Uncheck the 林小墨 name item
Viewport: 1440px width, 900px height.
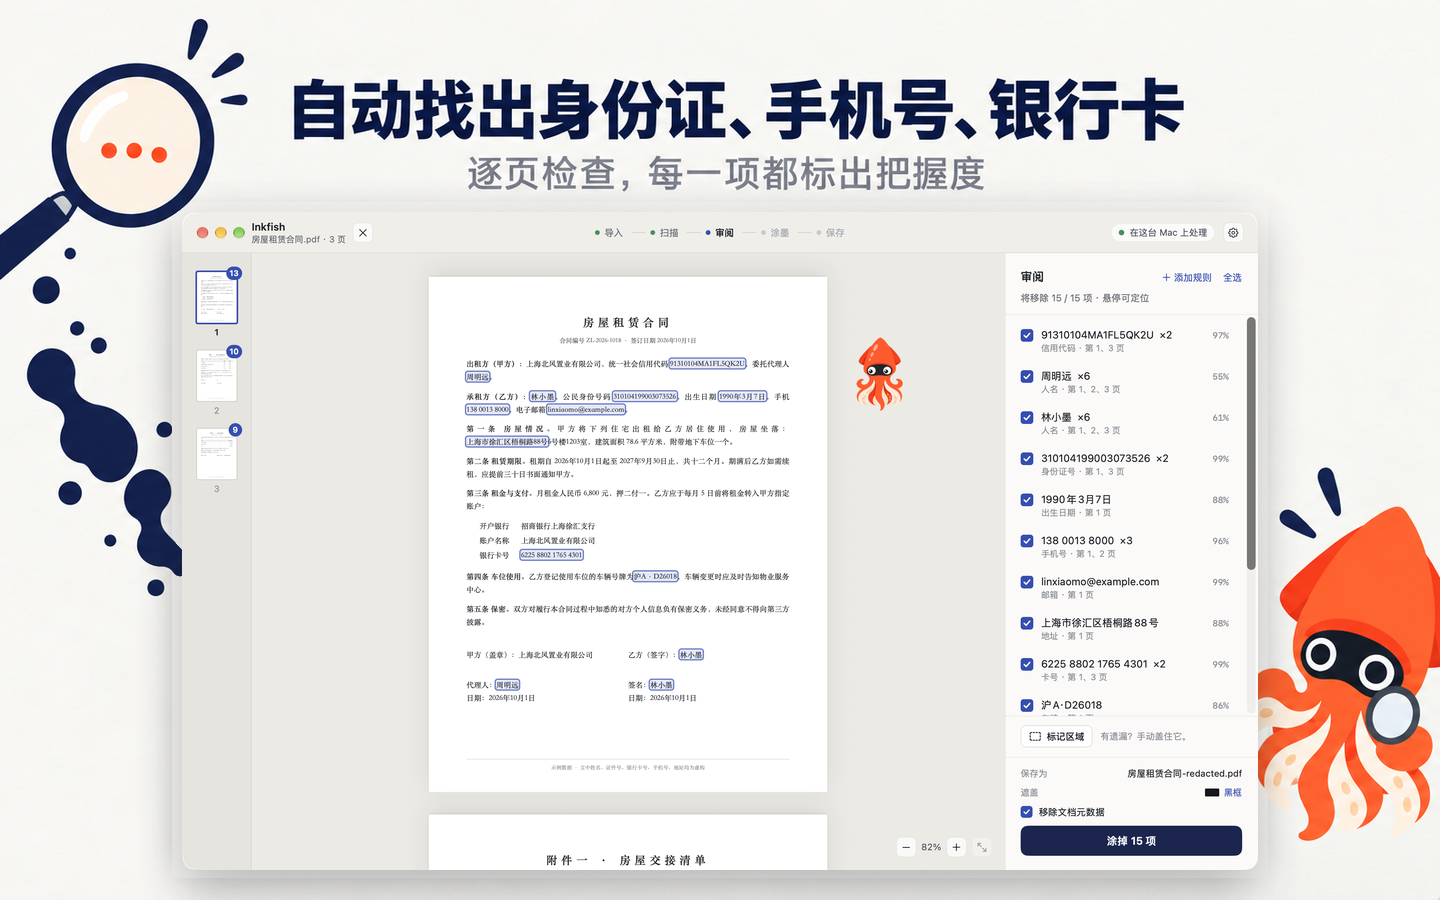(x=1027, y=418)
